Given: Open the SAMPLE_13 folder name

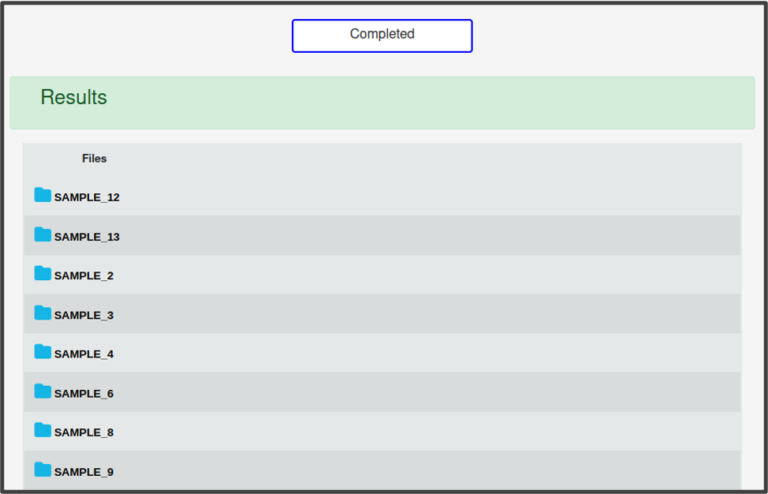Looking at the screenshot, I should pyautogui.click(x=87, y=237).
